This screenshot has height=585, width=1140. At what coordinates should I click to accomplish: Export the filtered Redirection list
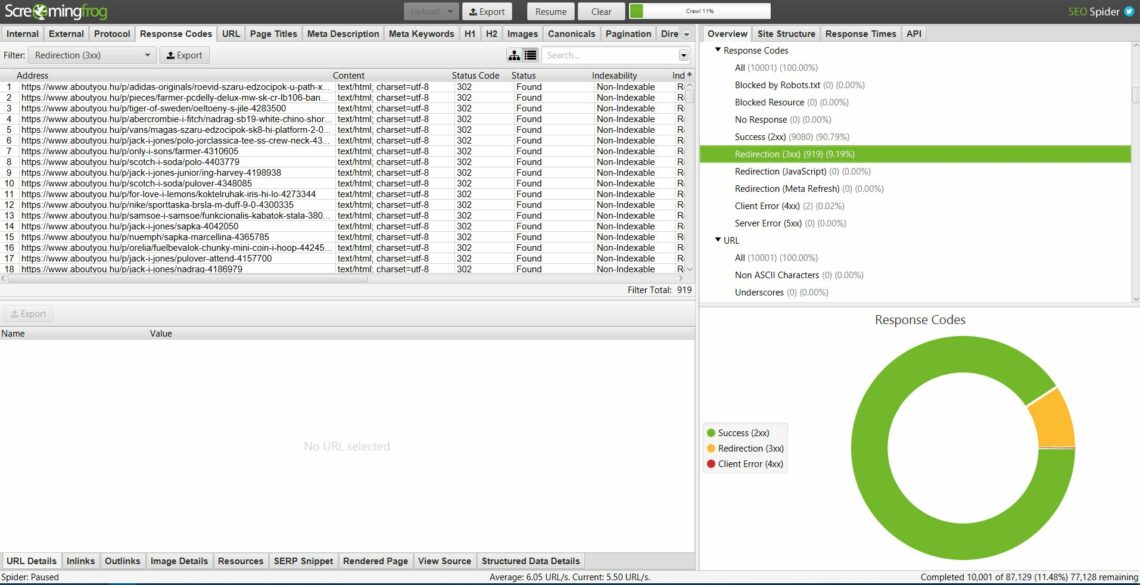click(185, 55)
